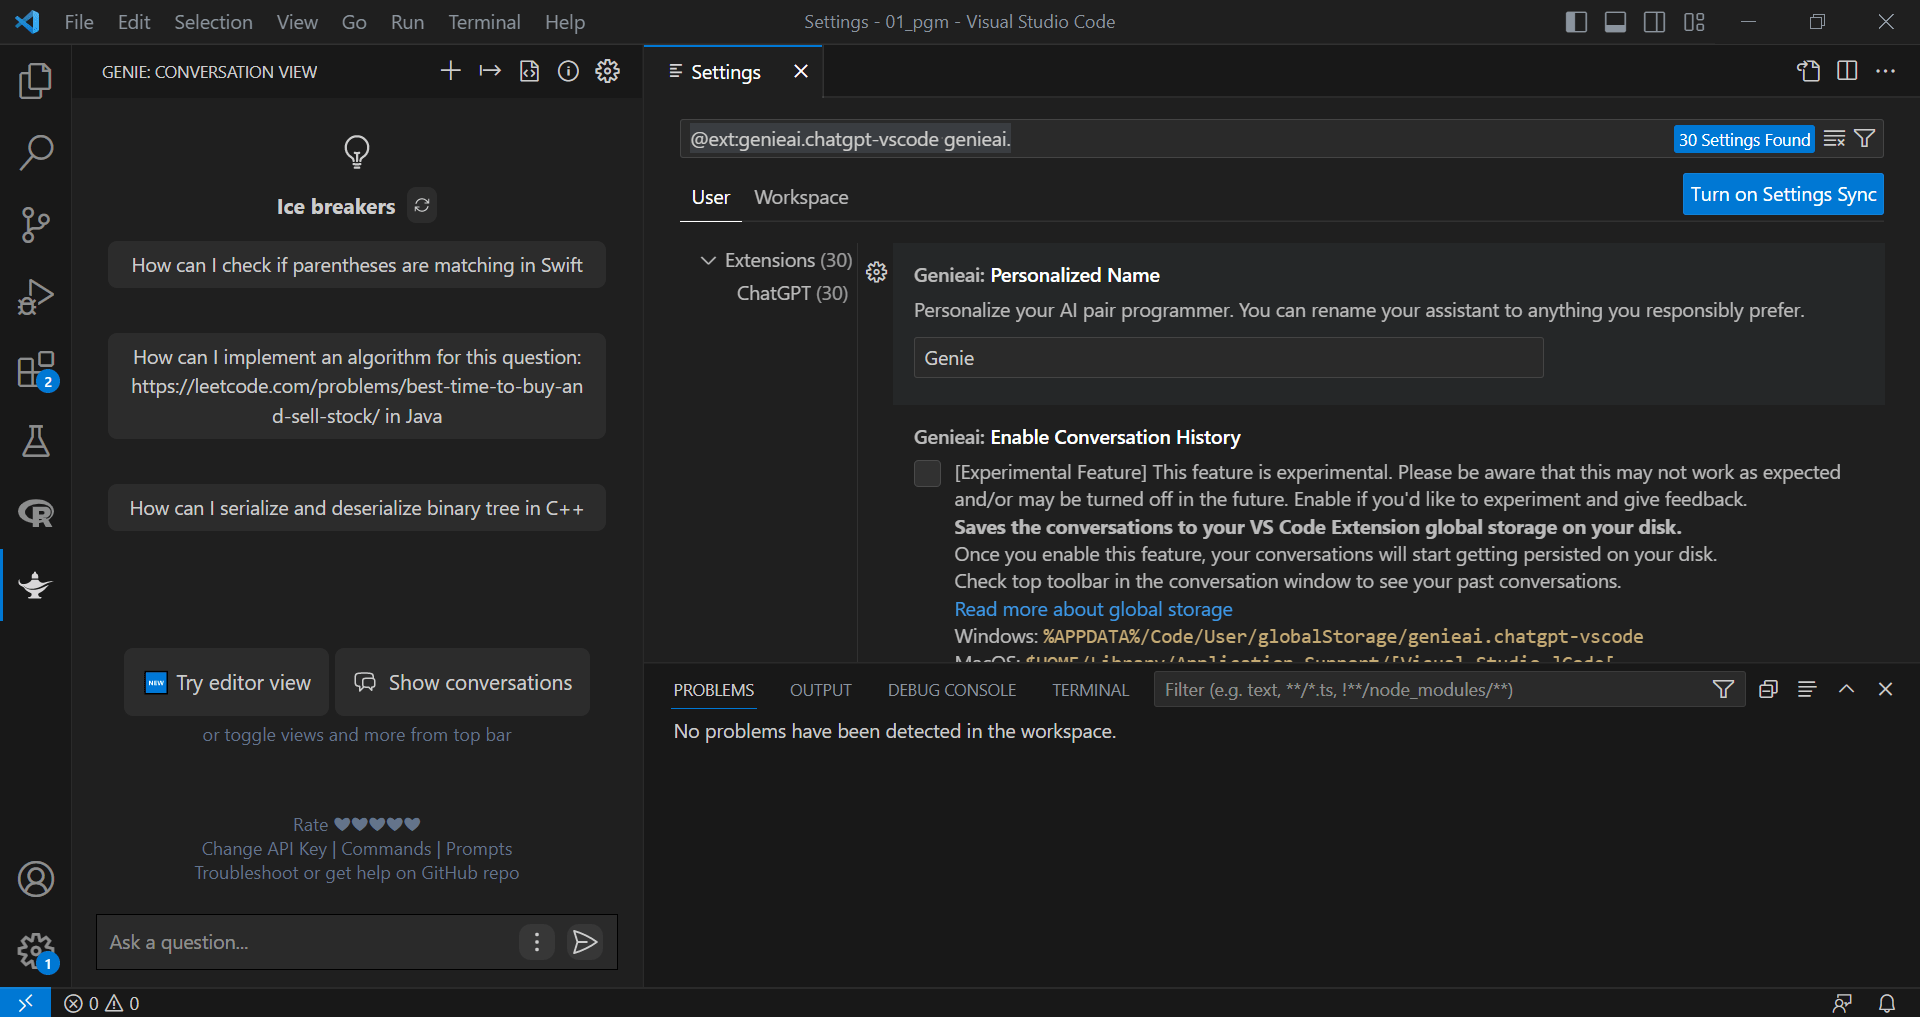Maximize the Problems panel with the chevron
Image resolution: width=1920 pixels, height=1017 pixels.
[x=1845, y=689]
